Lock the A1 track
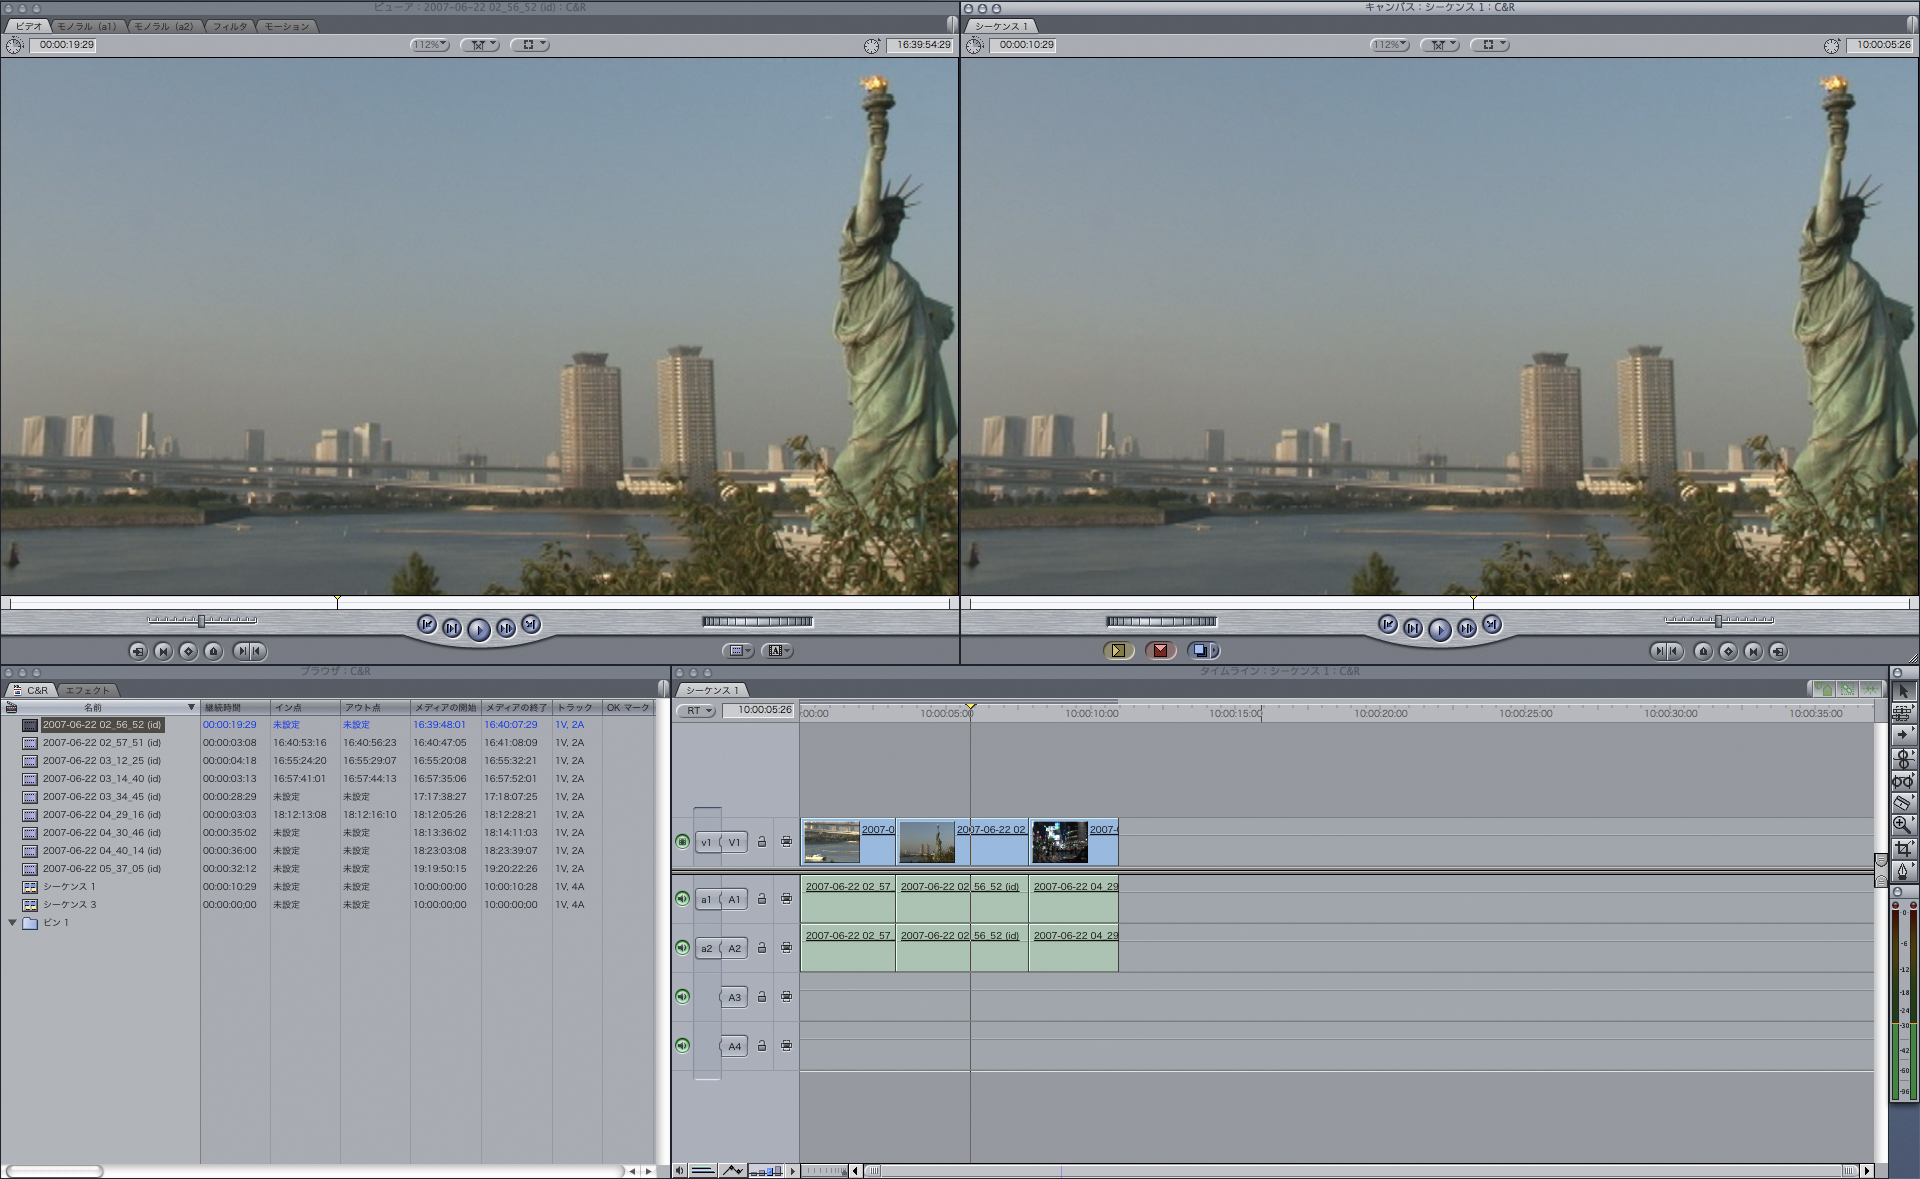 762,899
